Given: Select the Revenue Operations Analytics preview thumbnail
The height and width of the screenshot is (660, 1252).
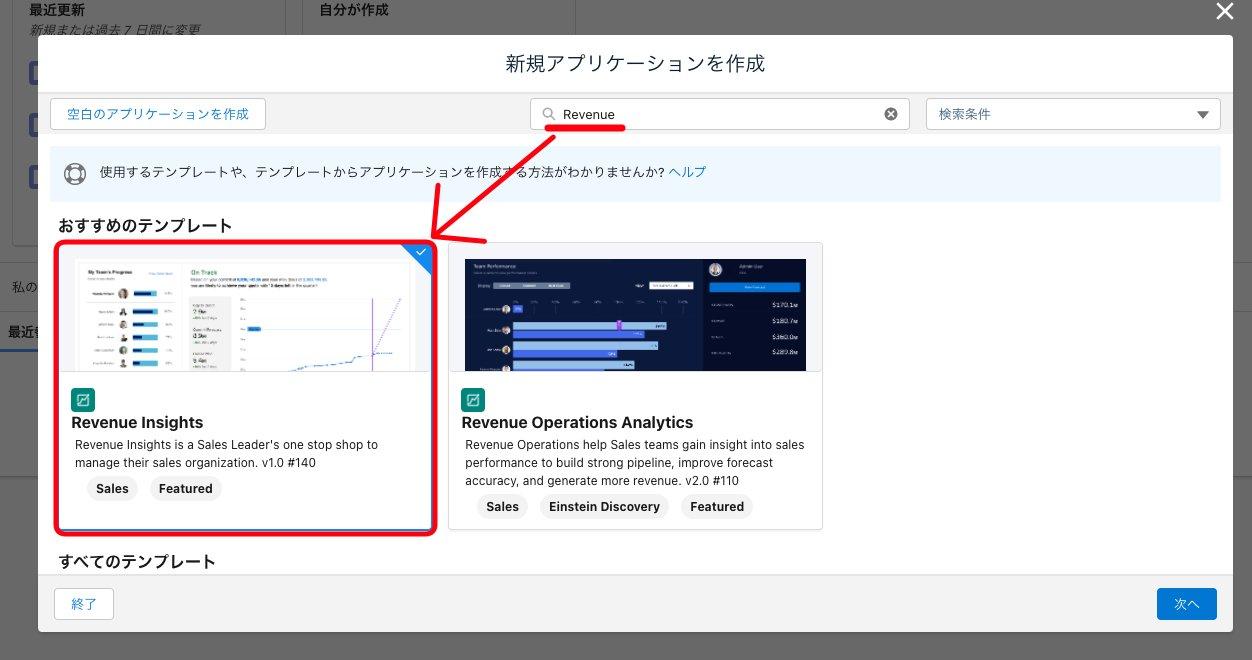Looking at the screenshot, I should 635,315.
